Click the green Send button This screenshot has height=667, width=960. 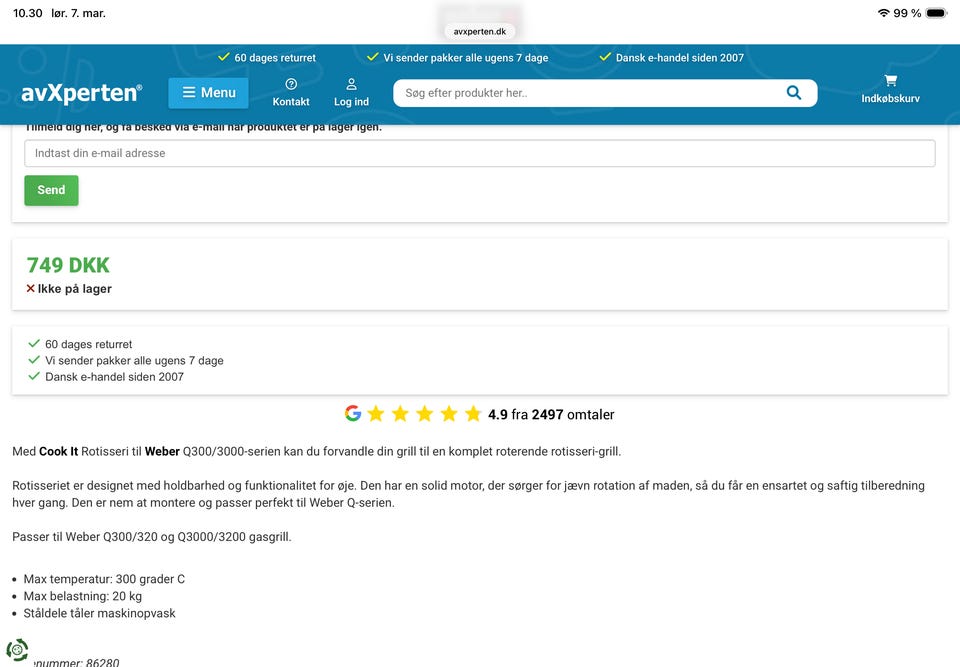[51, 190]
